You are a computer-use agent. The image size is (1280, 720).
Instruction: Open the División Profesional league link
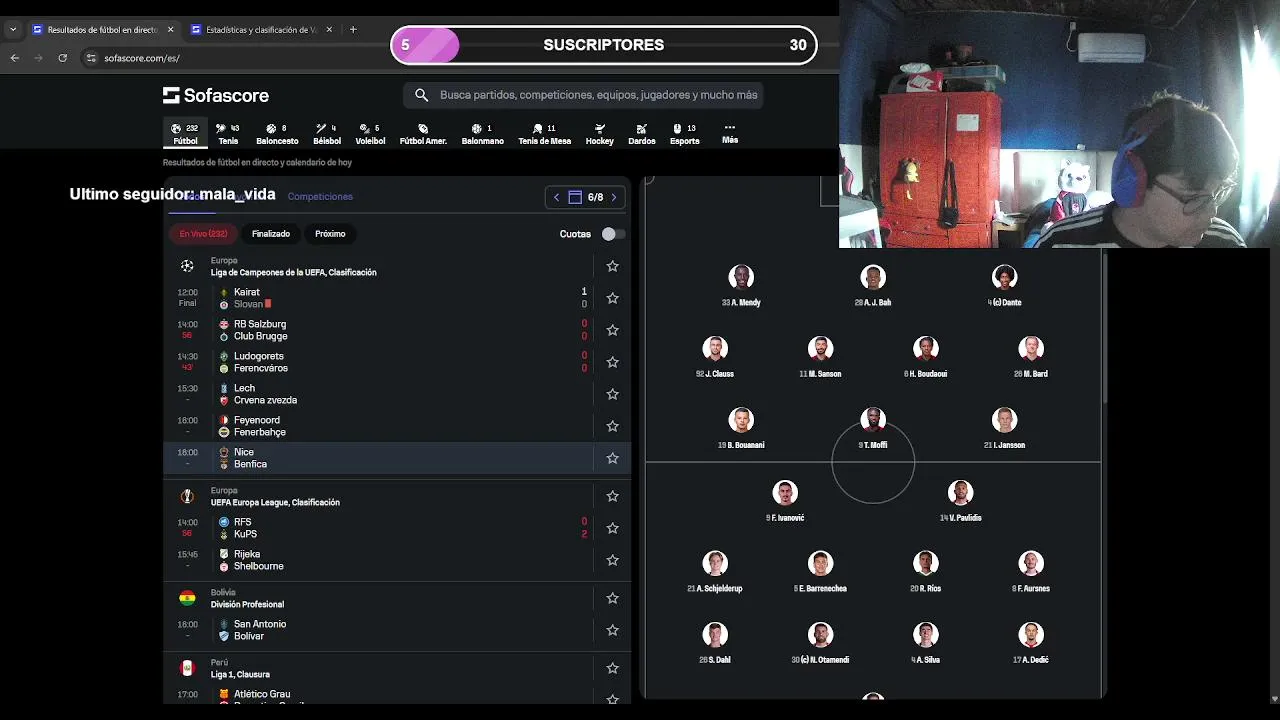(x=247, y=604)
